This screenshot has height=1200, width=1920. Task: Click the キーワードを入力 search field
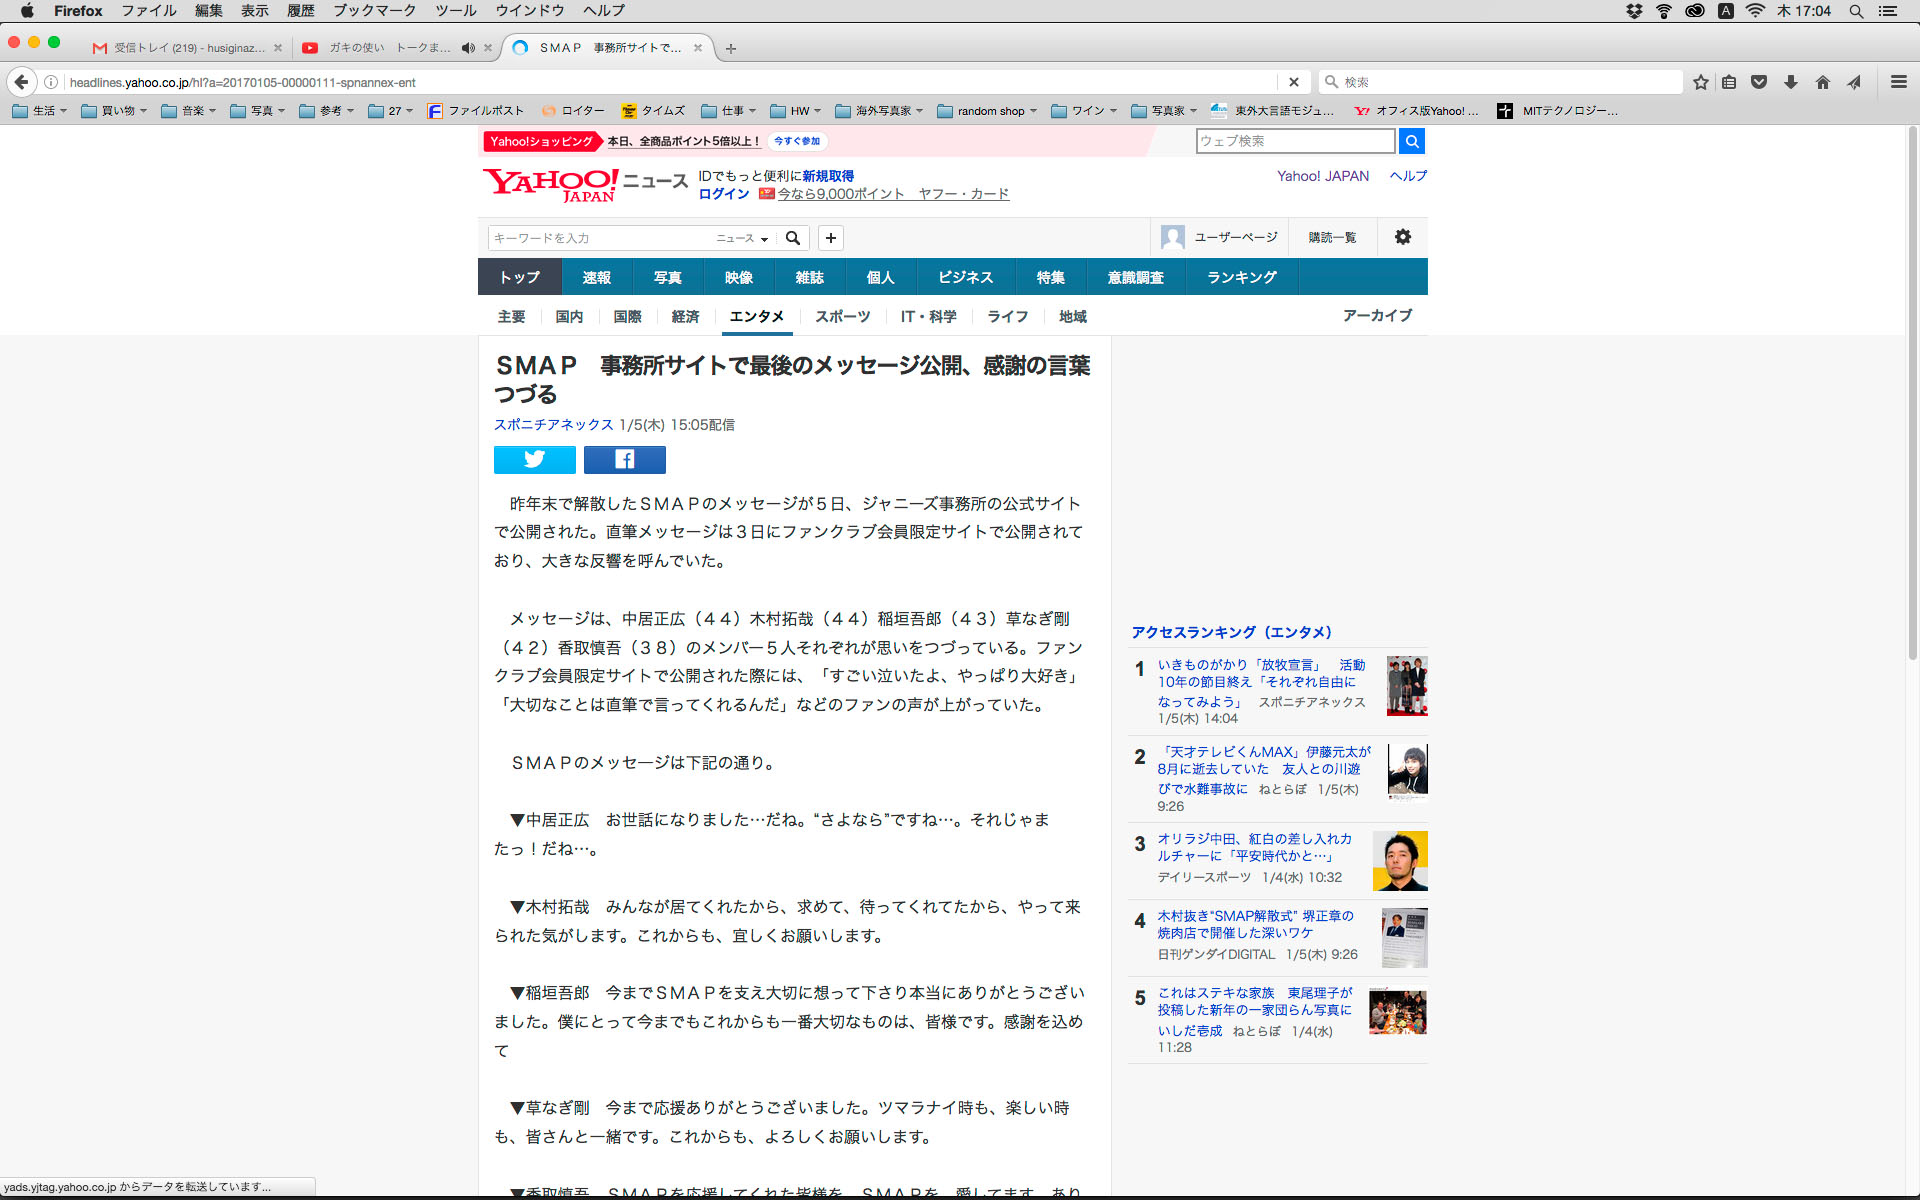coord(600,238)
